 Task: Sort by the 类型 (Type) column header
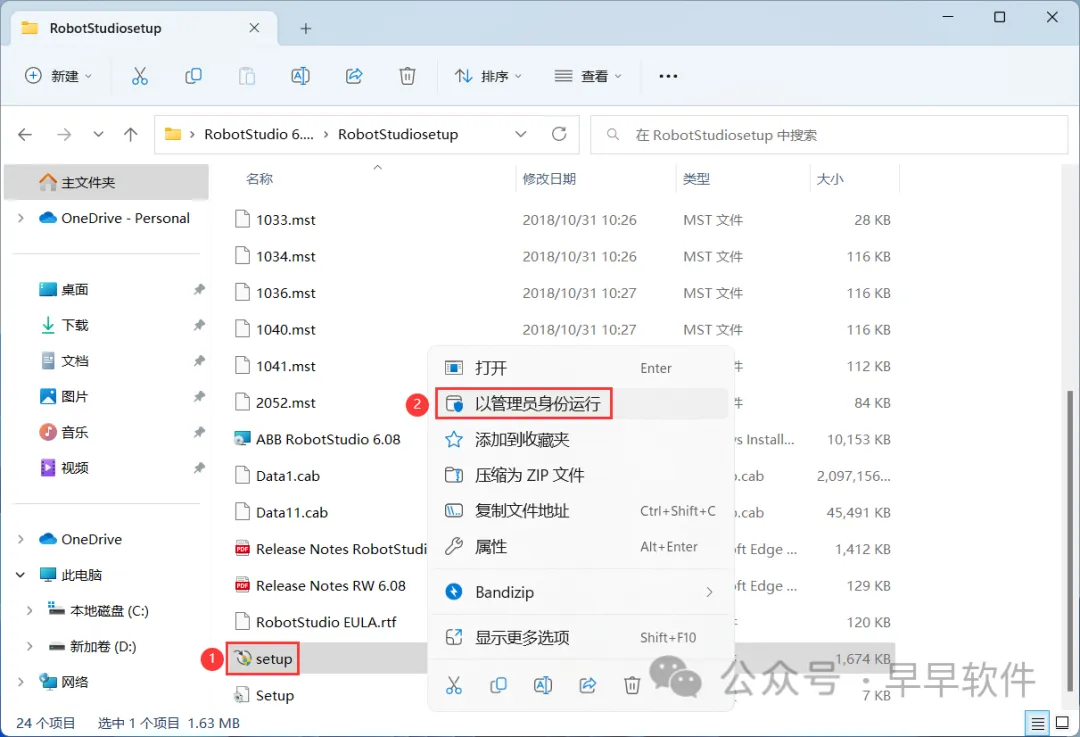pyautogui.click(x=696, y=179)
